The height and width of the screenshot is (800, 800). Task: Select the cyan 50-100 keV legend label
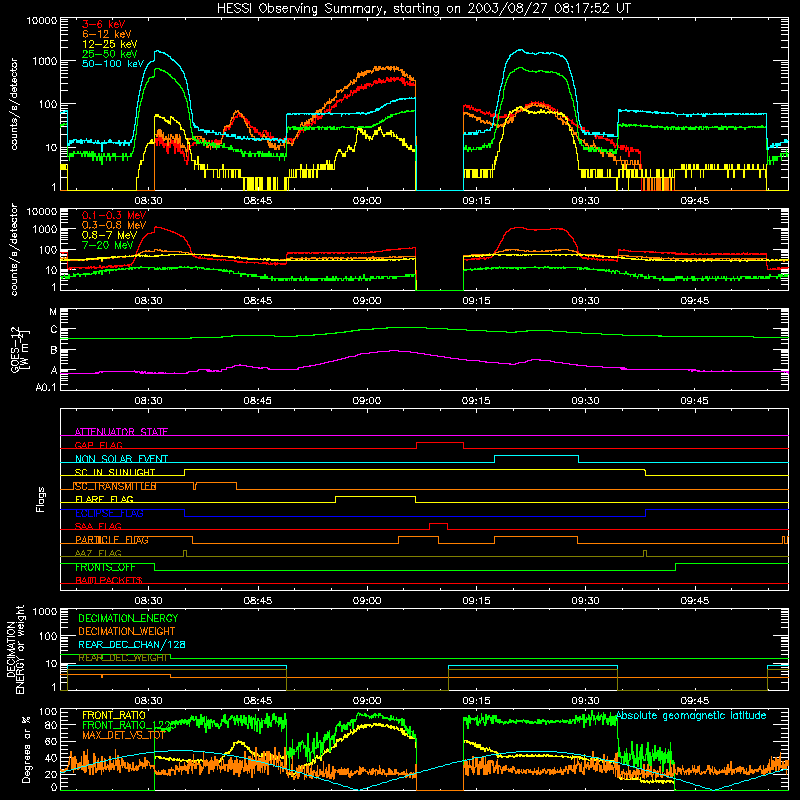113,64
